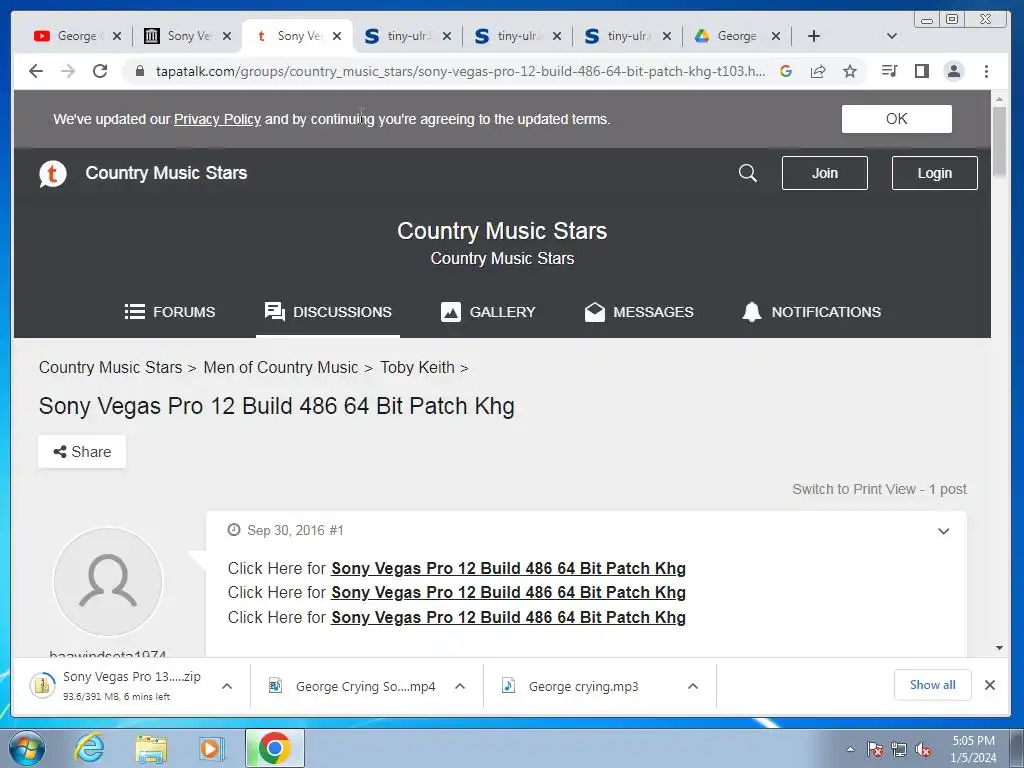The width and height of the screenshot is (1024, 768).
Task: Close the downloads bar
Action: 990,685
